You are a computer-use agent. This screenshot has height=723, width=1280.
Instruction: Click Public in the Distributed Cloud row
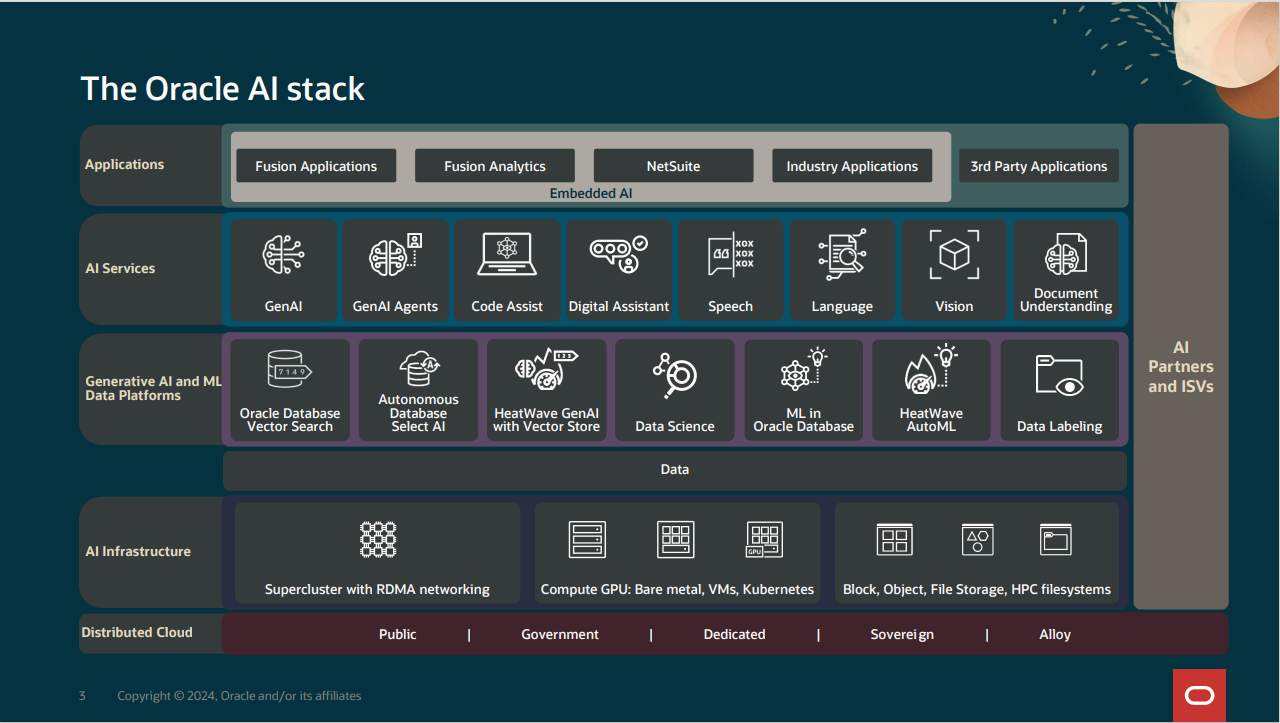coord(398,634)
